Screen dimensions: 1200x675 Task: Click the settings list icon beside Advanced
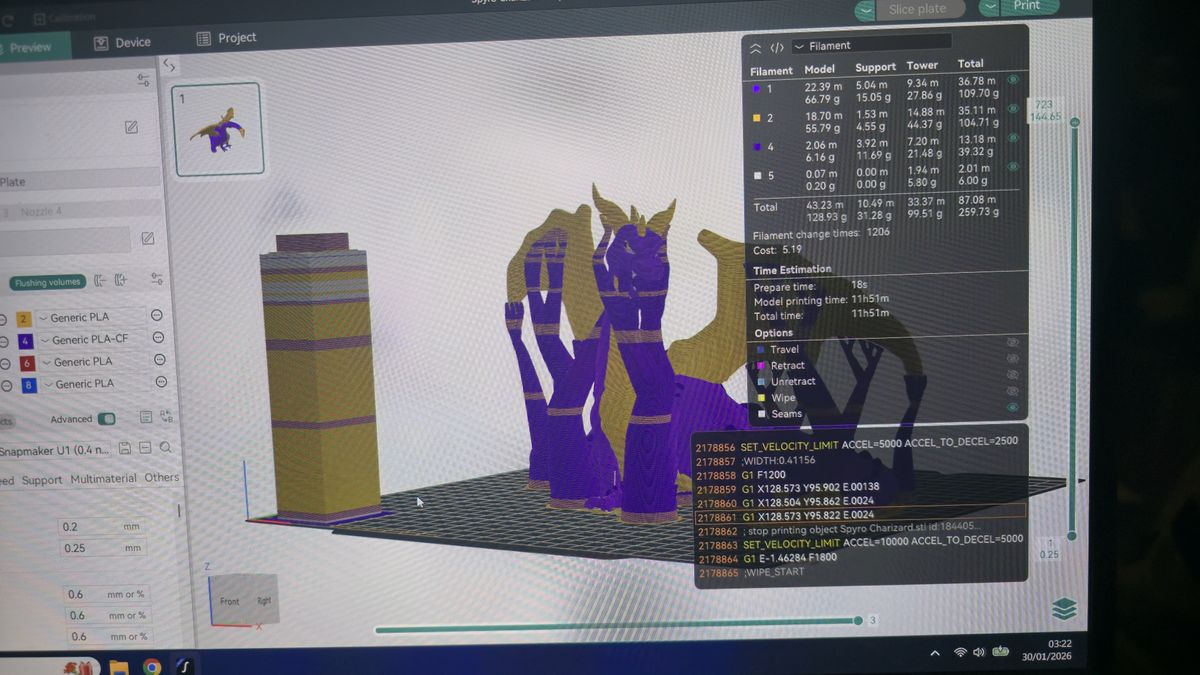(146, 417)
